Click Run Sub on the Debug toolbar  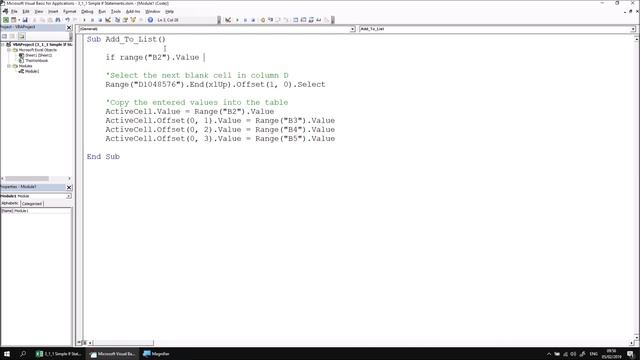[x=237, y=20]
